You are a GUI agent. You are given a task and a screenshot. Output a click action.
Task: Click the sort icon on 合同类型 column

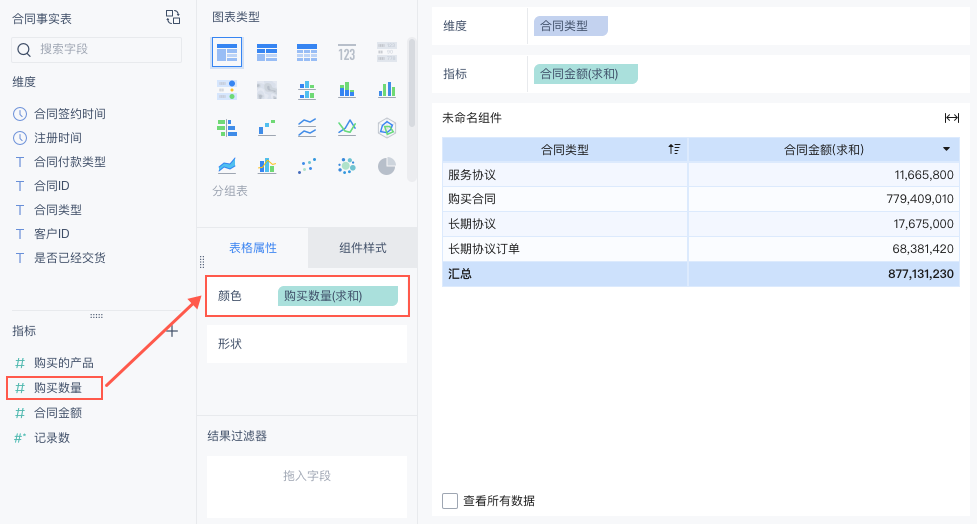[675, 149]
